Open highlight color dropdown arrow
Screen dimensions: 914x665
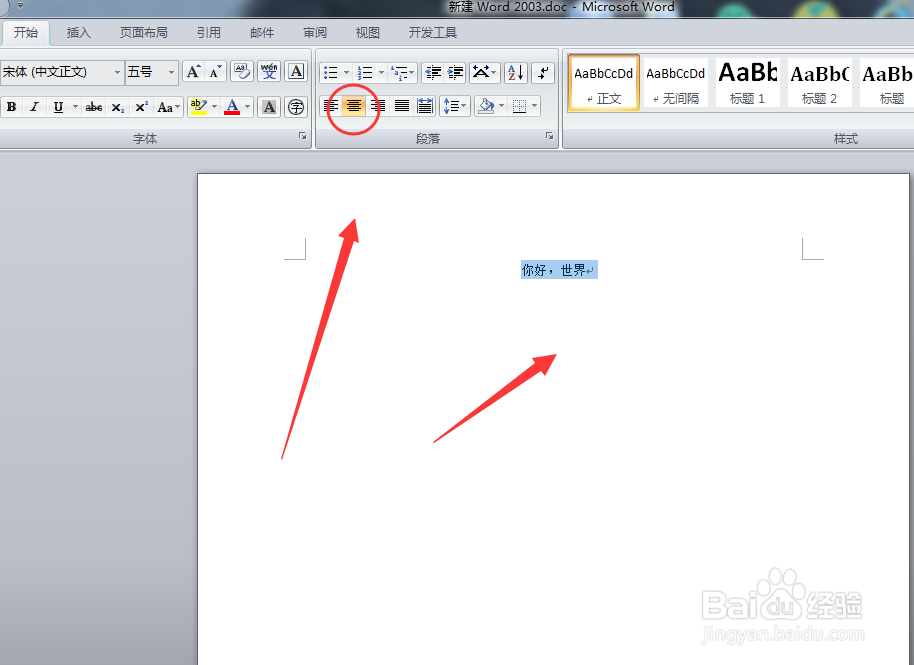pyautogui.click(x=215, y=107)
